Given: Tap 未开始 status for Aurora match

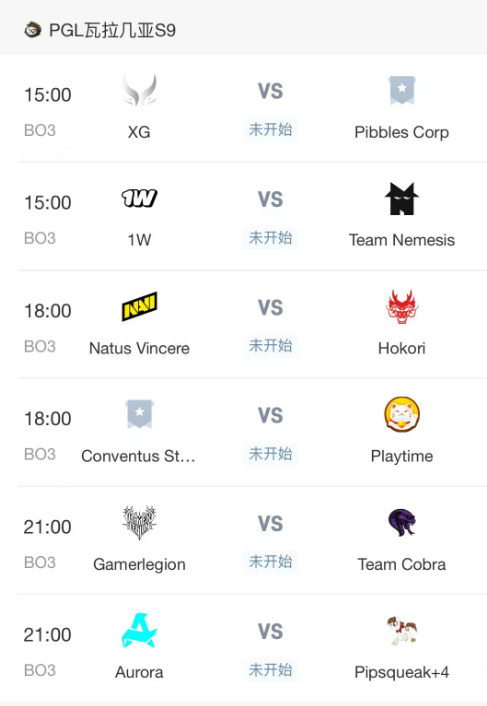Looking at the screenshot, I should pos(271,670).
